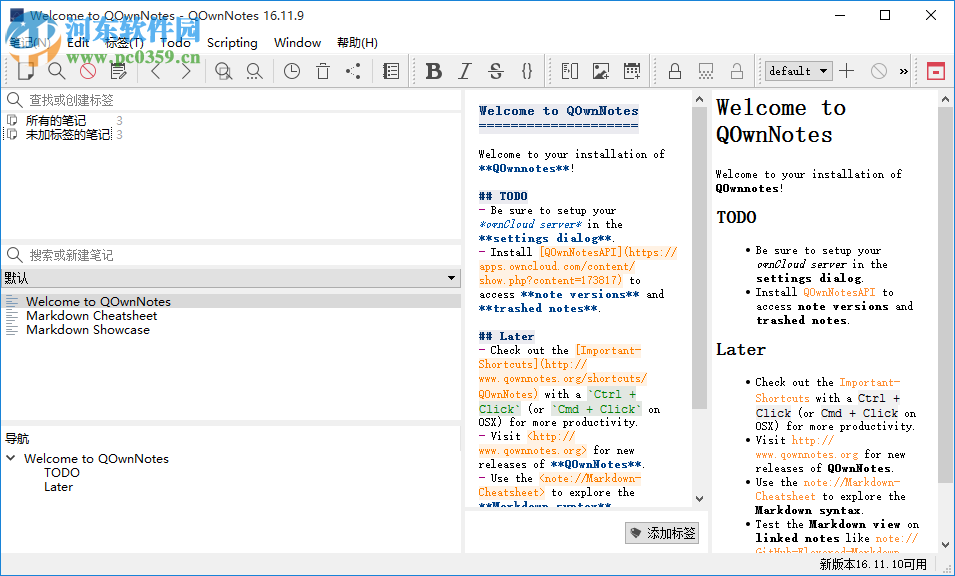Click the new note icon
This screenshot has height=576, width=955.
pyautogui.click(x=26, y=71)
